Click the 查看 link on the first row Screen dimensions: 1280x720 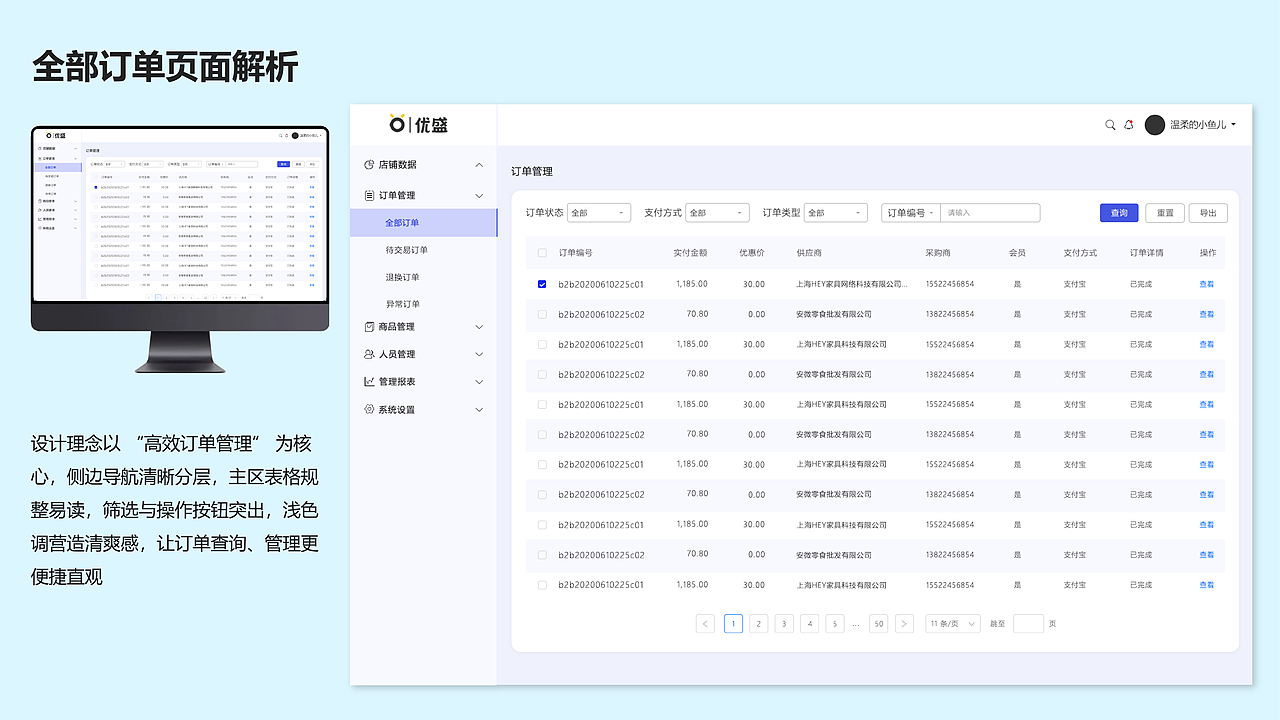pyautogui.click(x=1206, y=284)
